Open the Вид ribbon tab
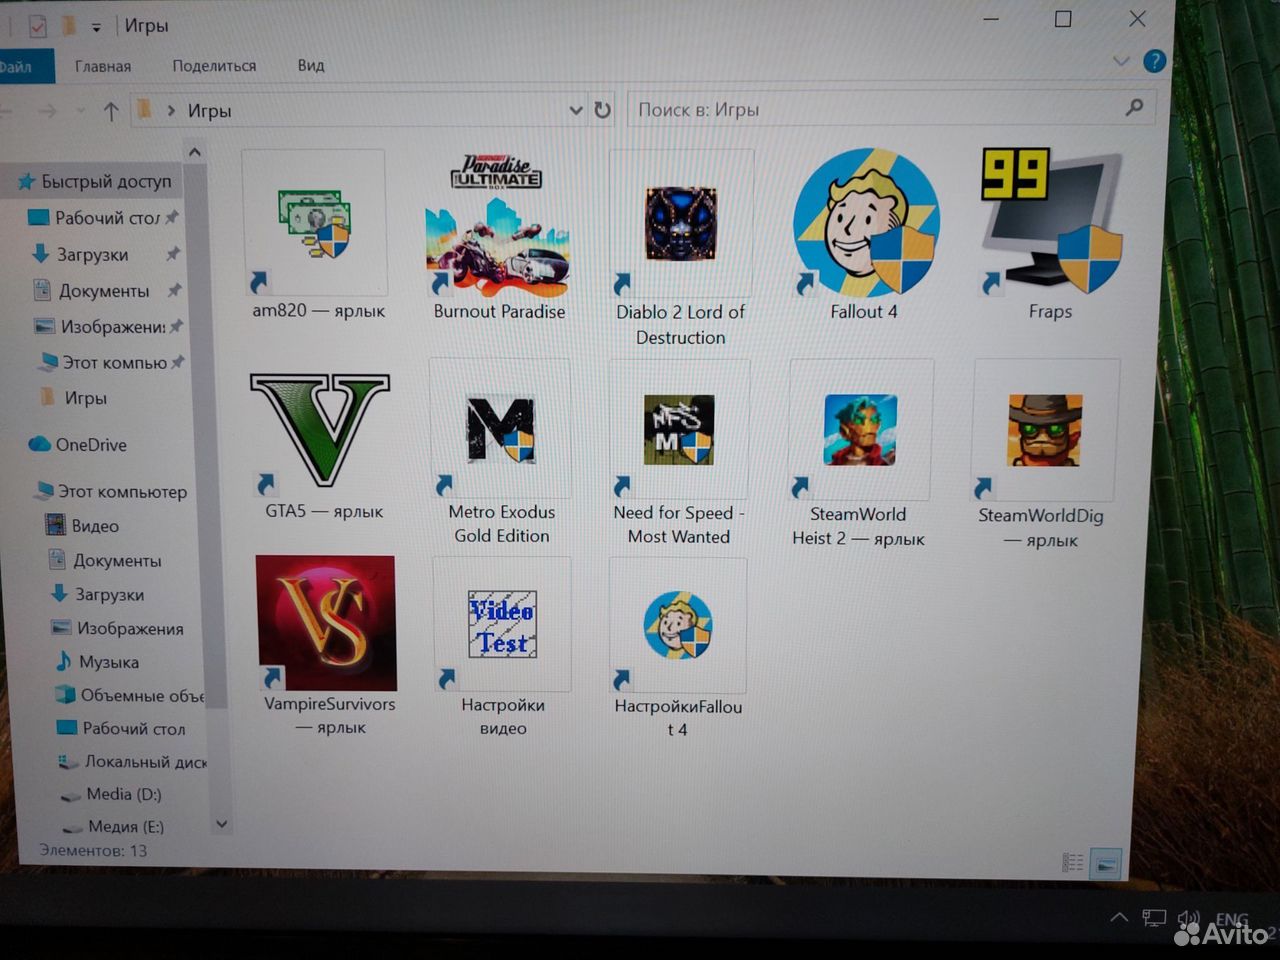 [x=311, y=65]
